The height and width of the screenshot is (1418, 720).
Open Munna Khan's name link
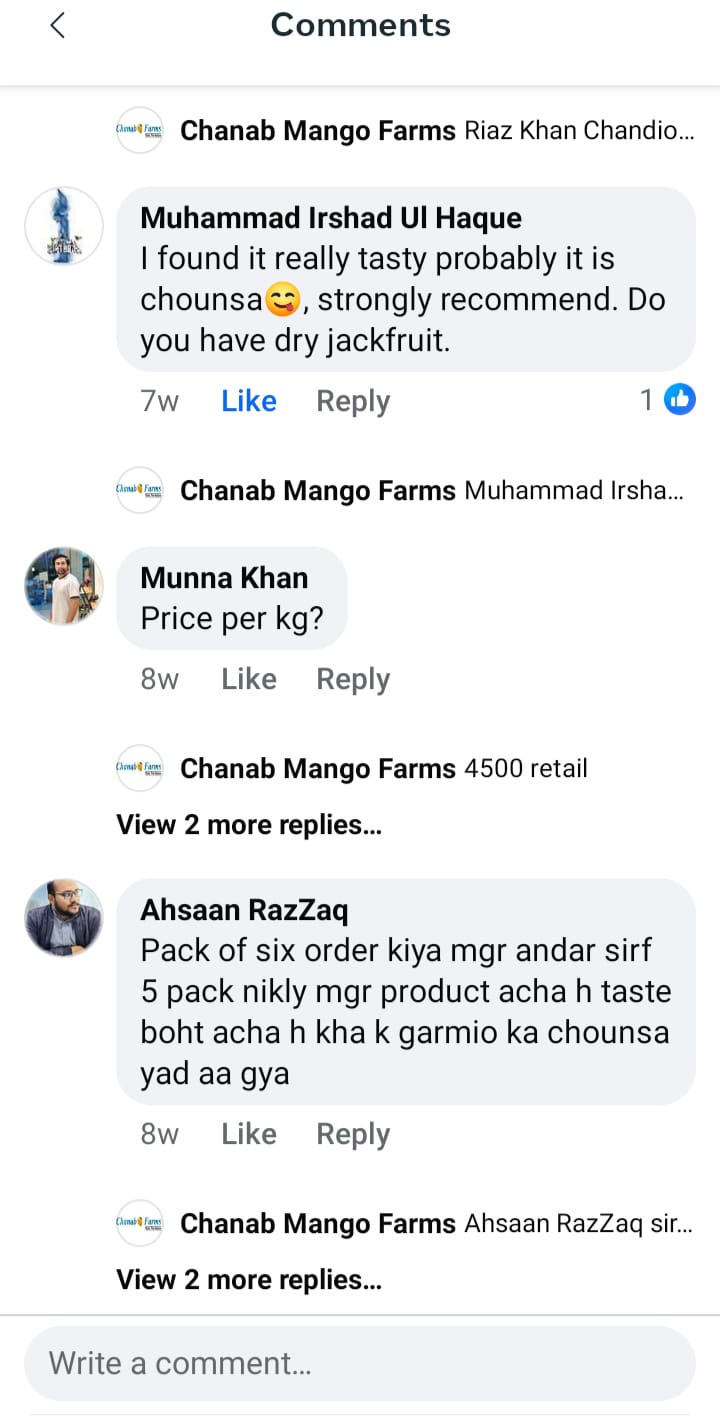point(224,578)
